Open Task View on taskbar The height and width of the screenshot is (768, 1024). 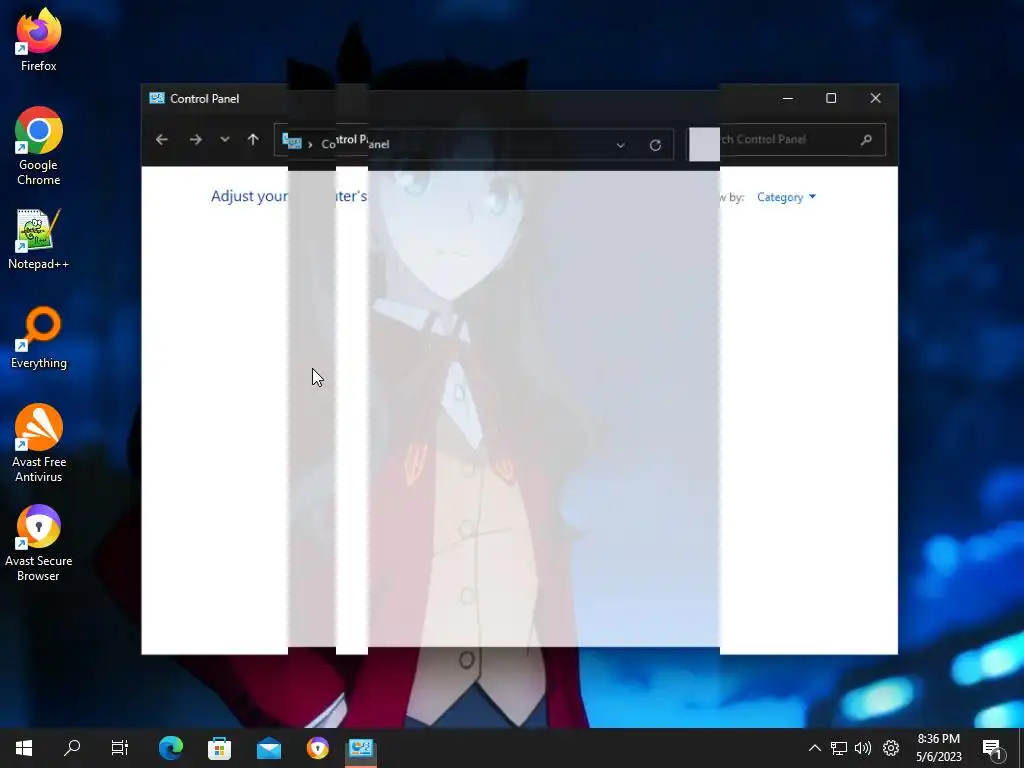pos(120,748)
